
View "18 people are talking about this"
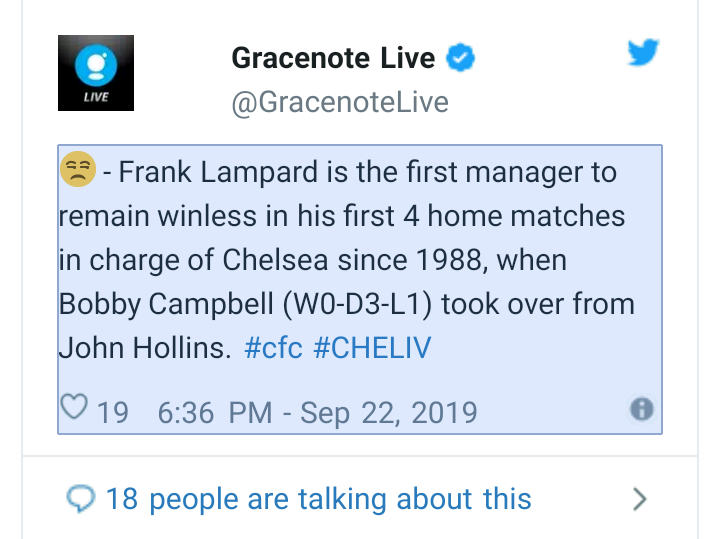[318, 498]
